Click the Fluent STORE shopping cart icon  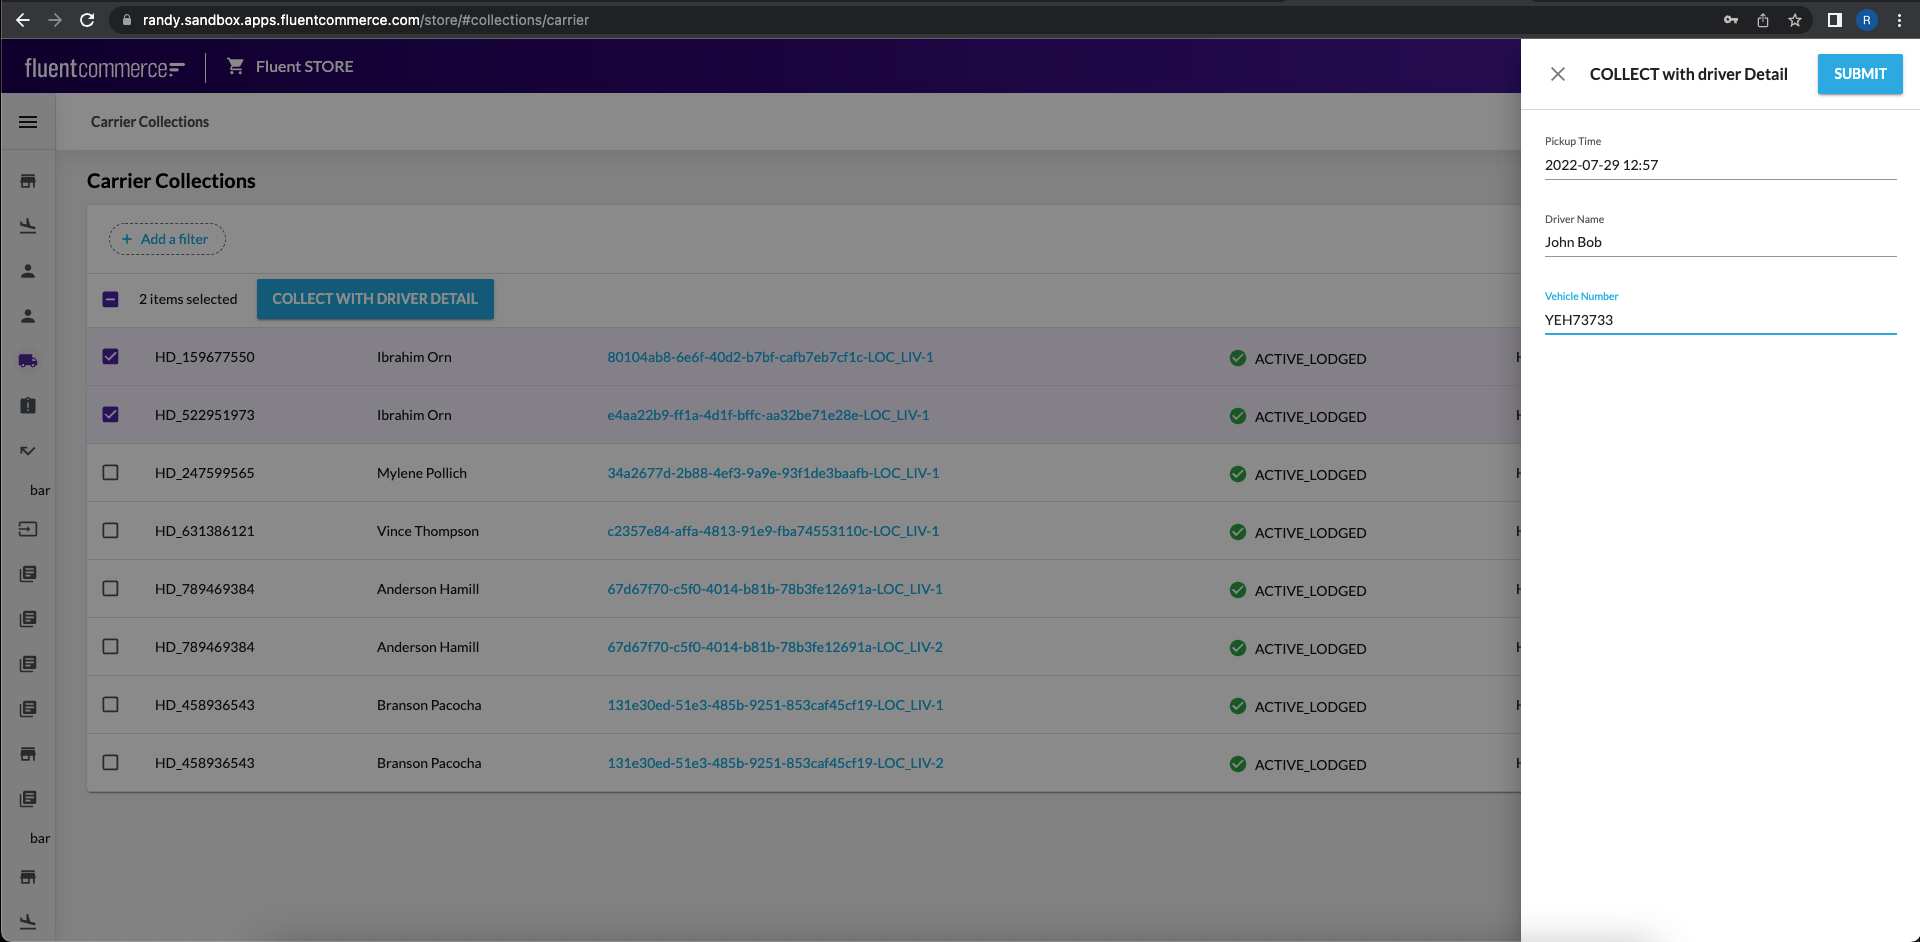tap(236, 66)
